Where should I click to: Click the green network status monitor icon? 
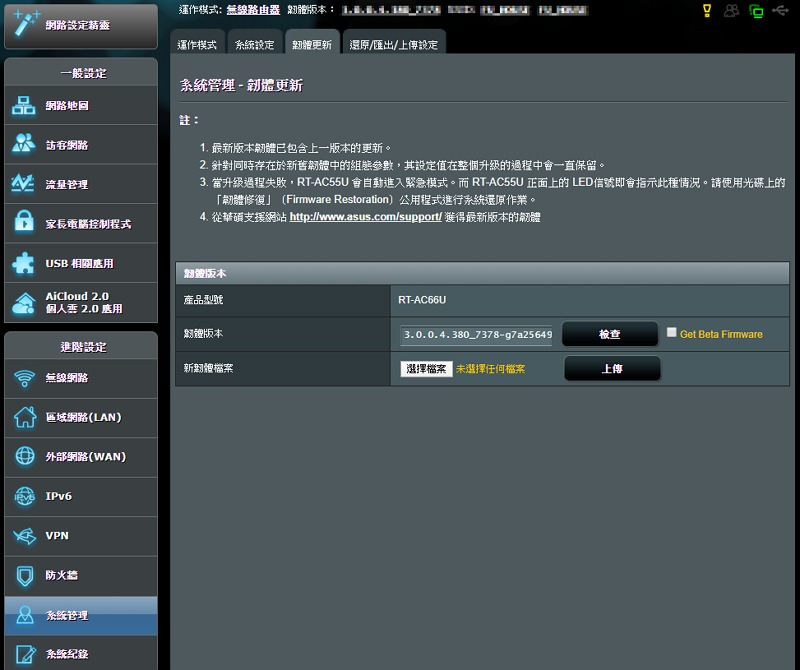(x=755, y=11)
